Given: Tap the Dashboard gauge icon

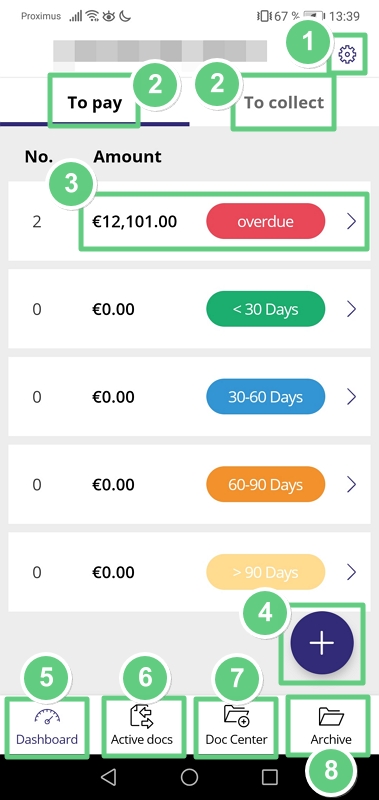Looking at the screenshot, I should 47,717.
